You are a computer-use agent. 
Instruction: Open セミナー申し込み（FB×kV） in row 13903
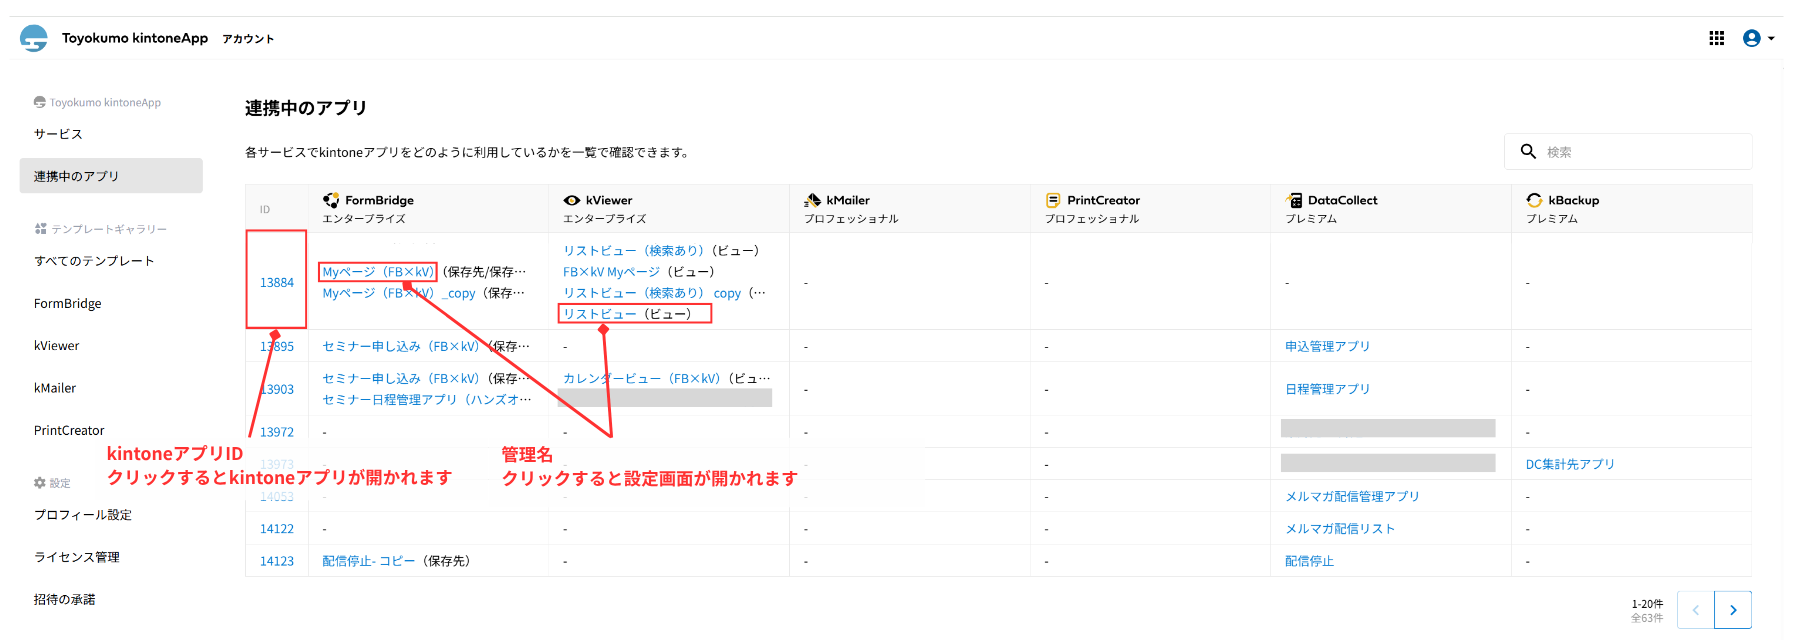tap(401, 378)
